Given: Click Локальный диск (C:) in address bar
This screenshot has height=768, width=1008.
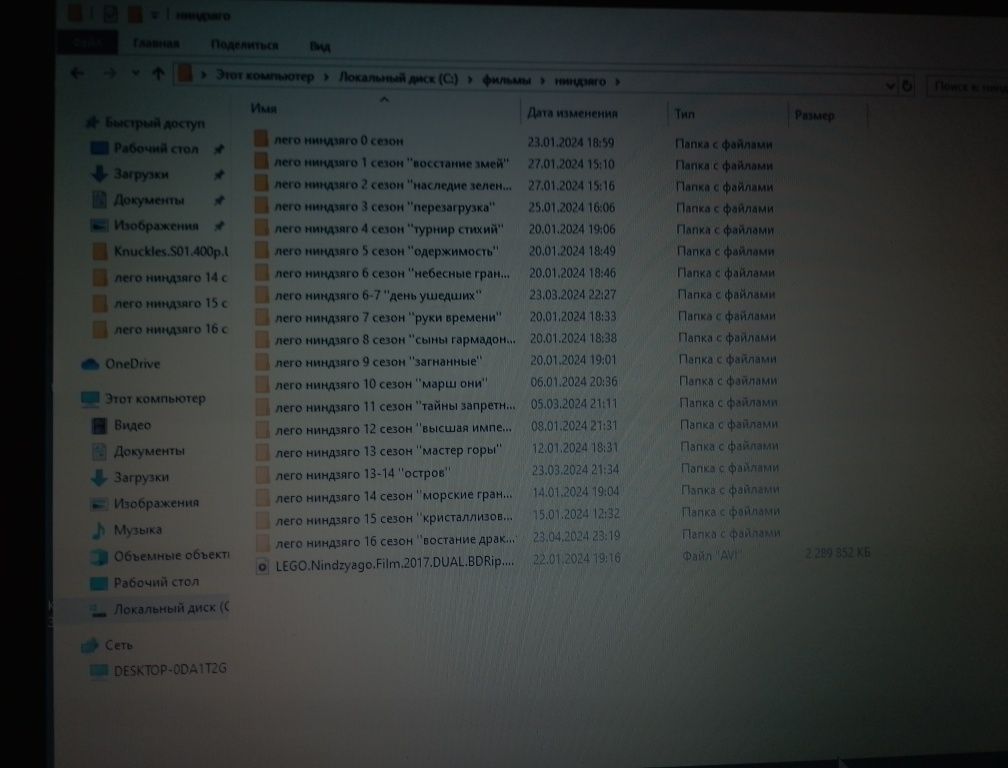Looking at the screenshot, I should pyautogui.click(x=399, y=78).
